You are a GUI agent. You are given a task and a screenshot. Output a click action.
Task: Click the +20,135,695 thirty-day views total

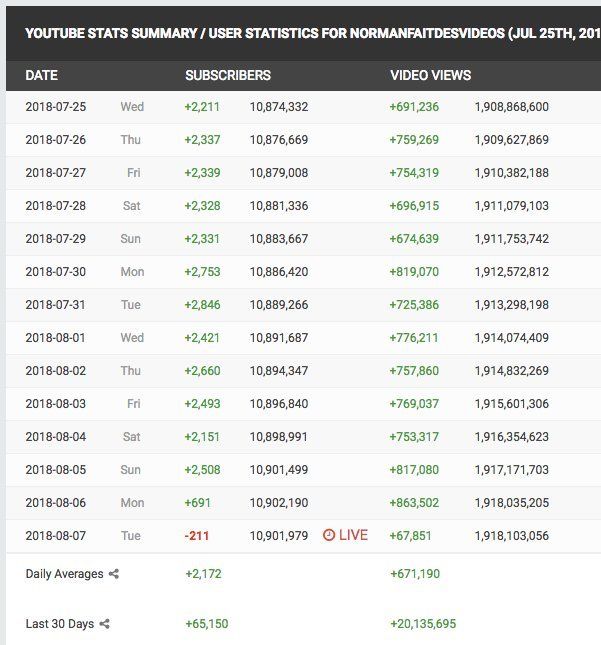tap(423, 624)
